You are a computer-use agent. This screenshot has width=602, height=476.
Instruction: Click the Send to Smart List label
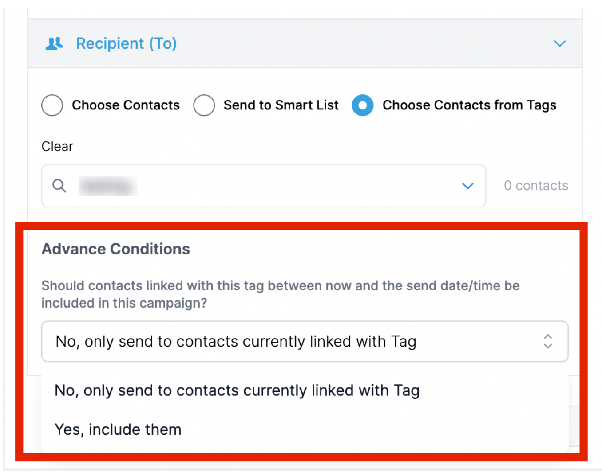pos(281,105)
